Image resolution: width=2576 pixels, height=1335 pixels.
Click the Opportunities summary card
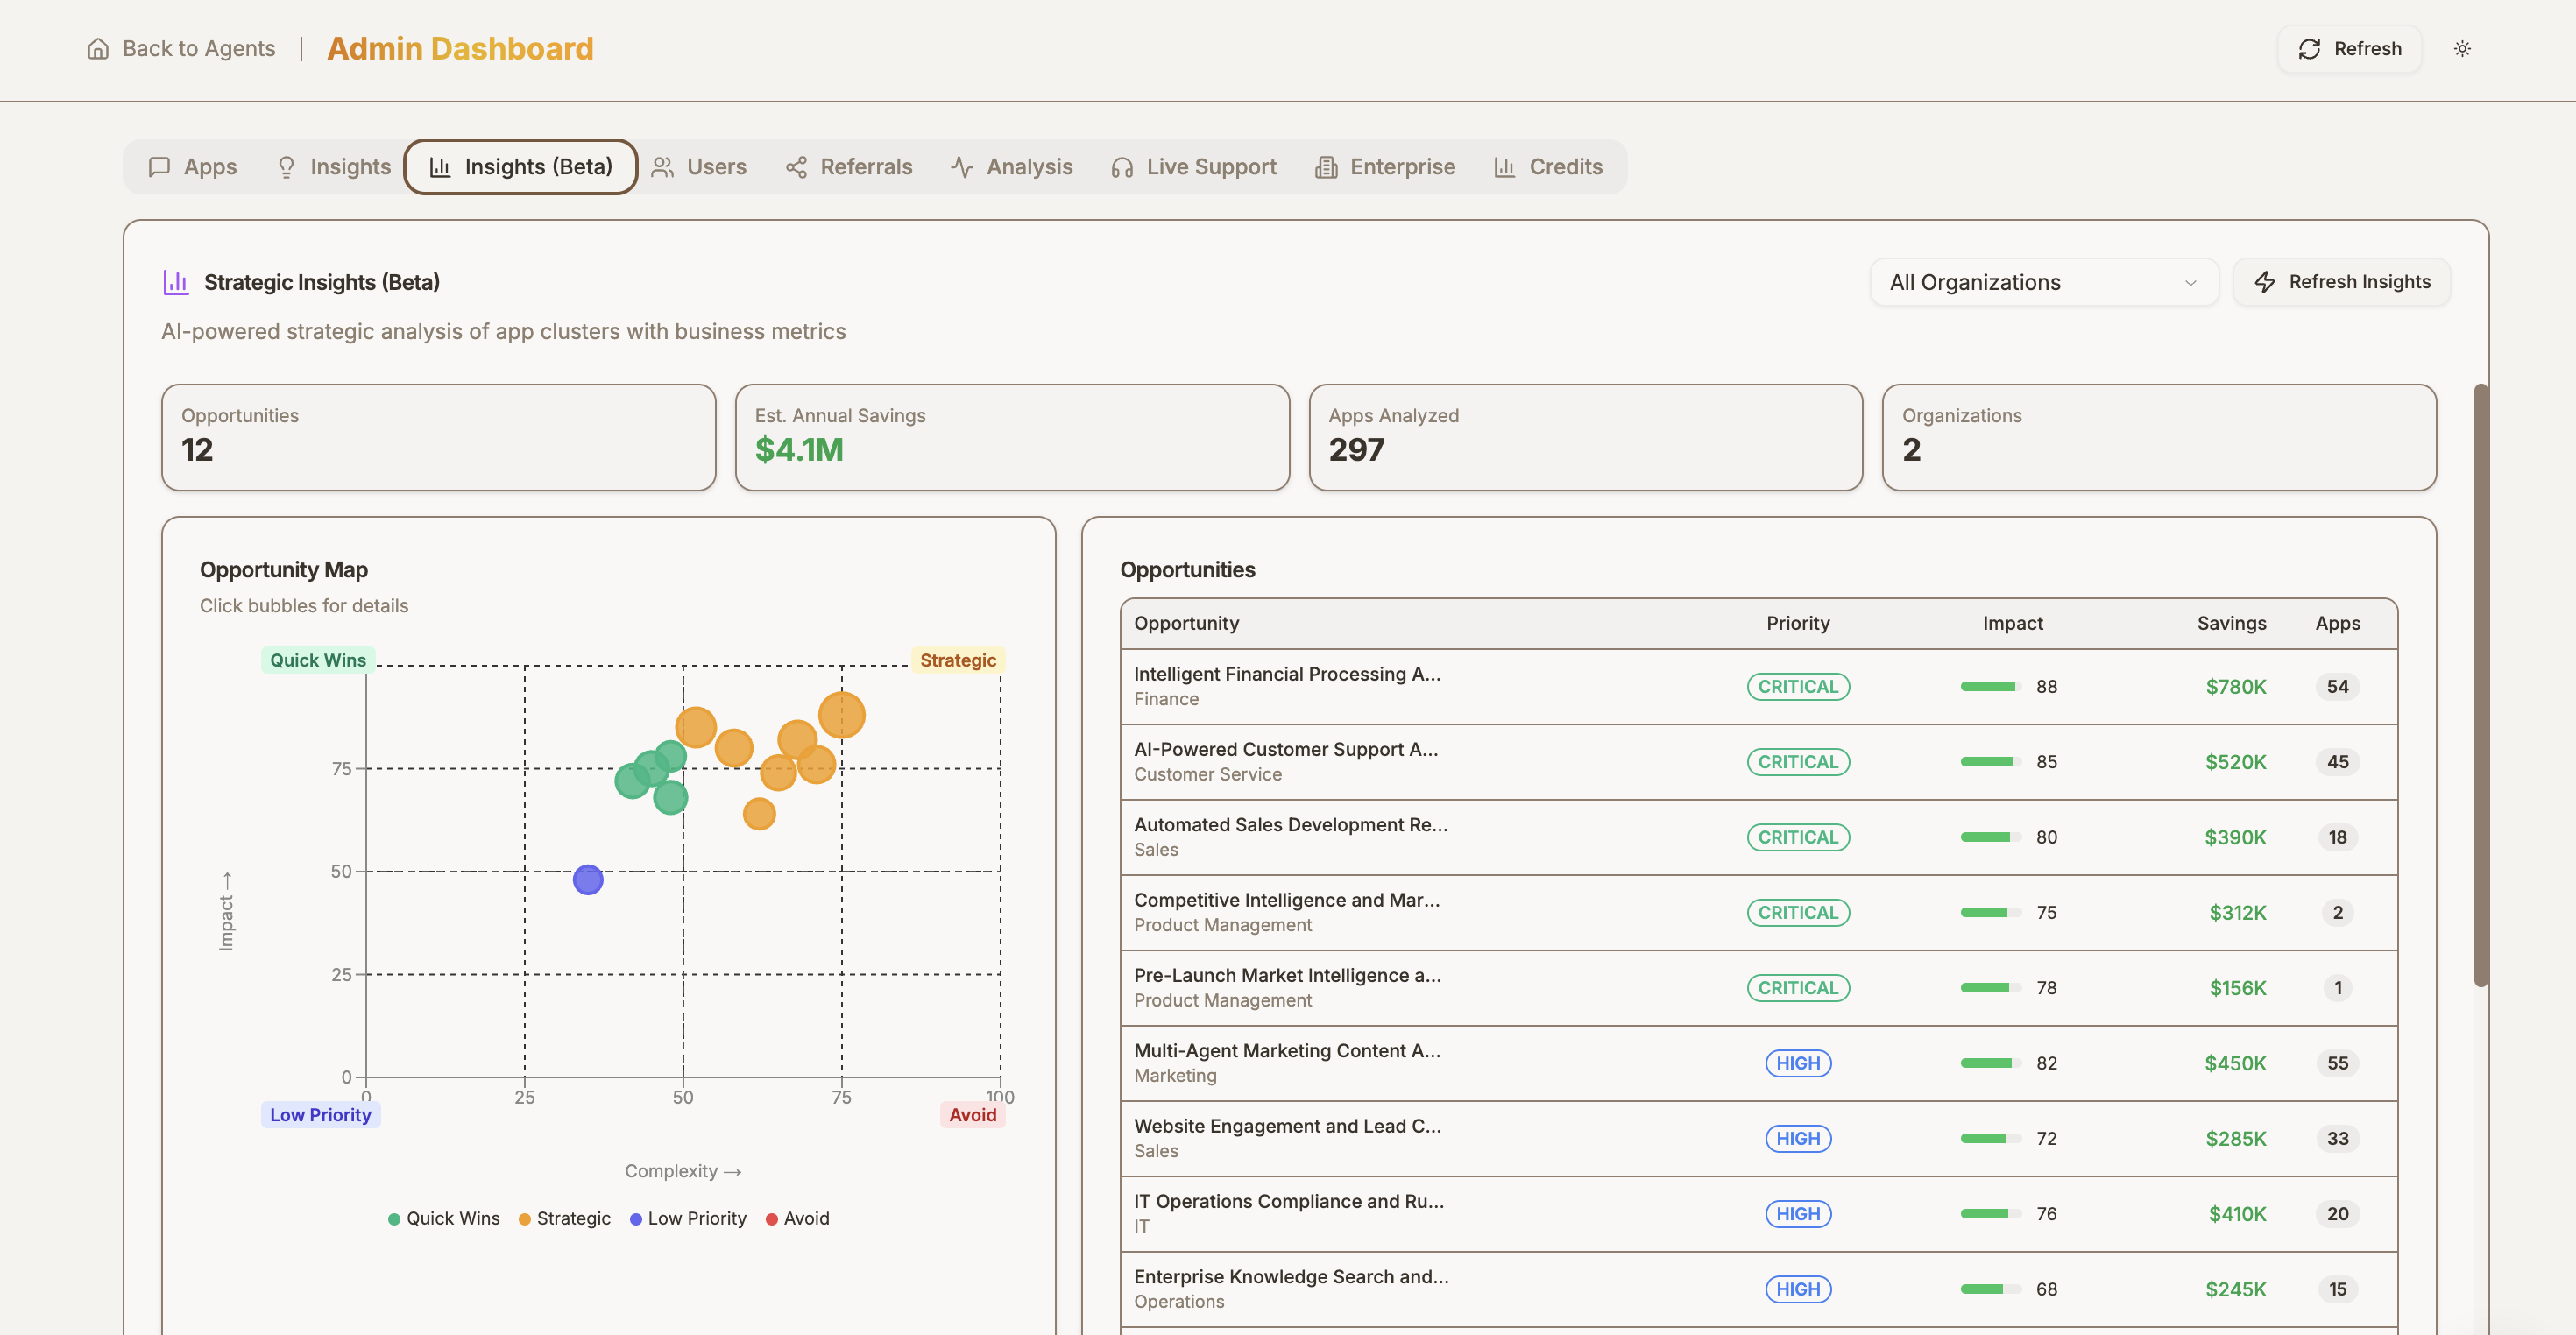(x=438, y=437)
